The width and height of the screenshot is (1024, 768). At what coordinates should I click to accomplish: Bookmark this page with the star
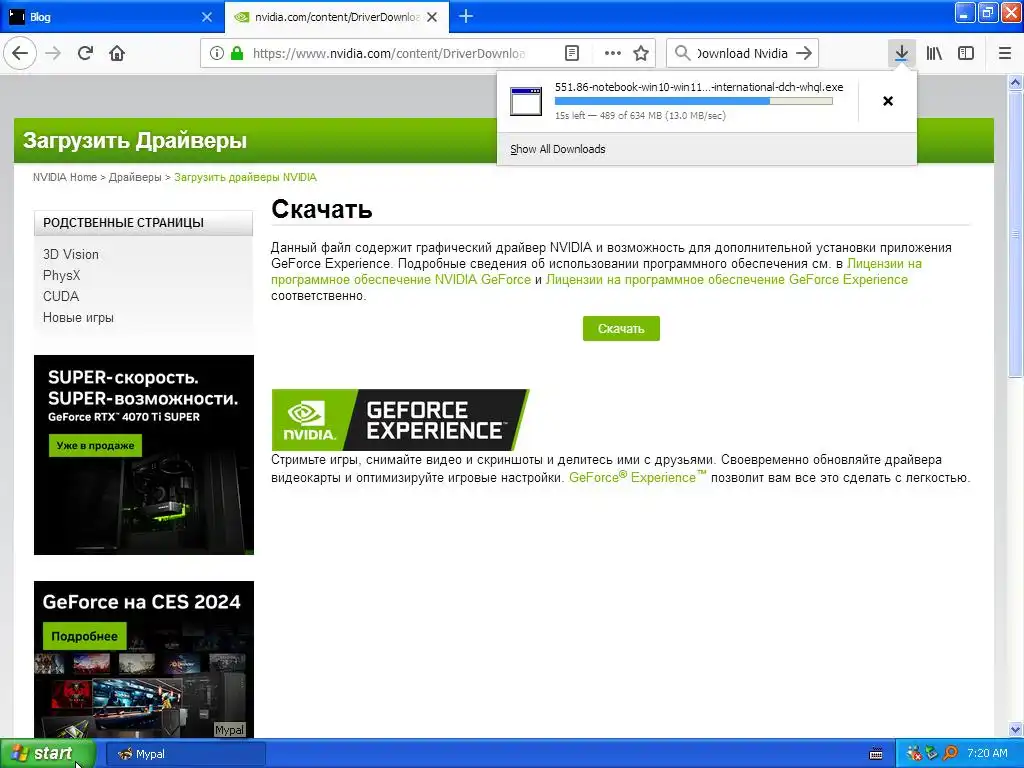click(x=641, y=53)
